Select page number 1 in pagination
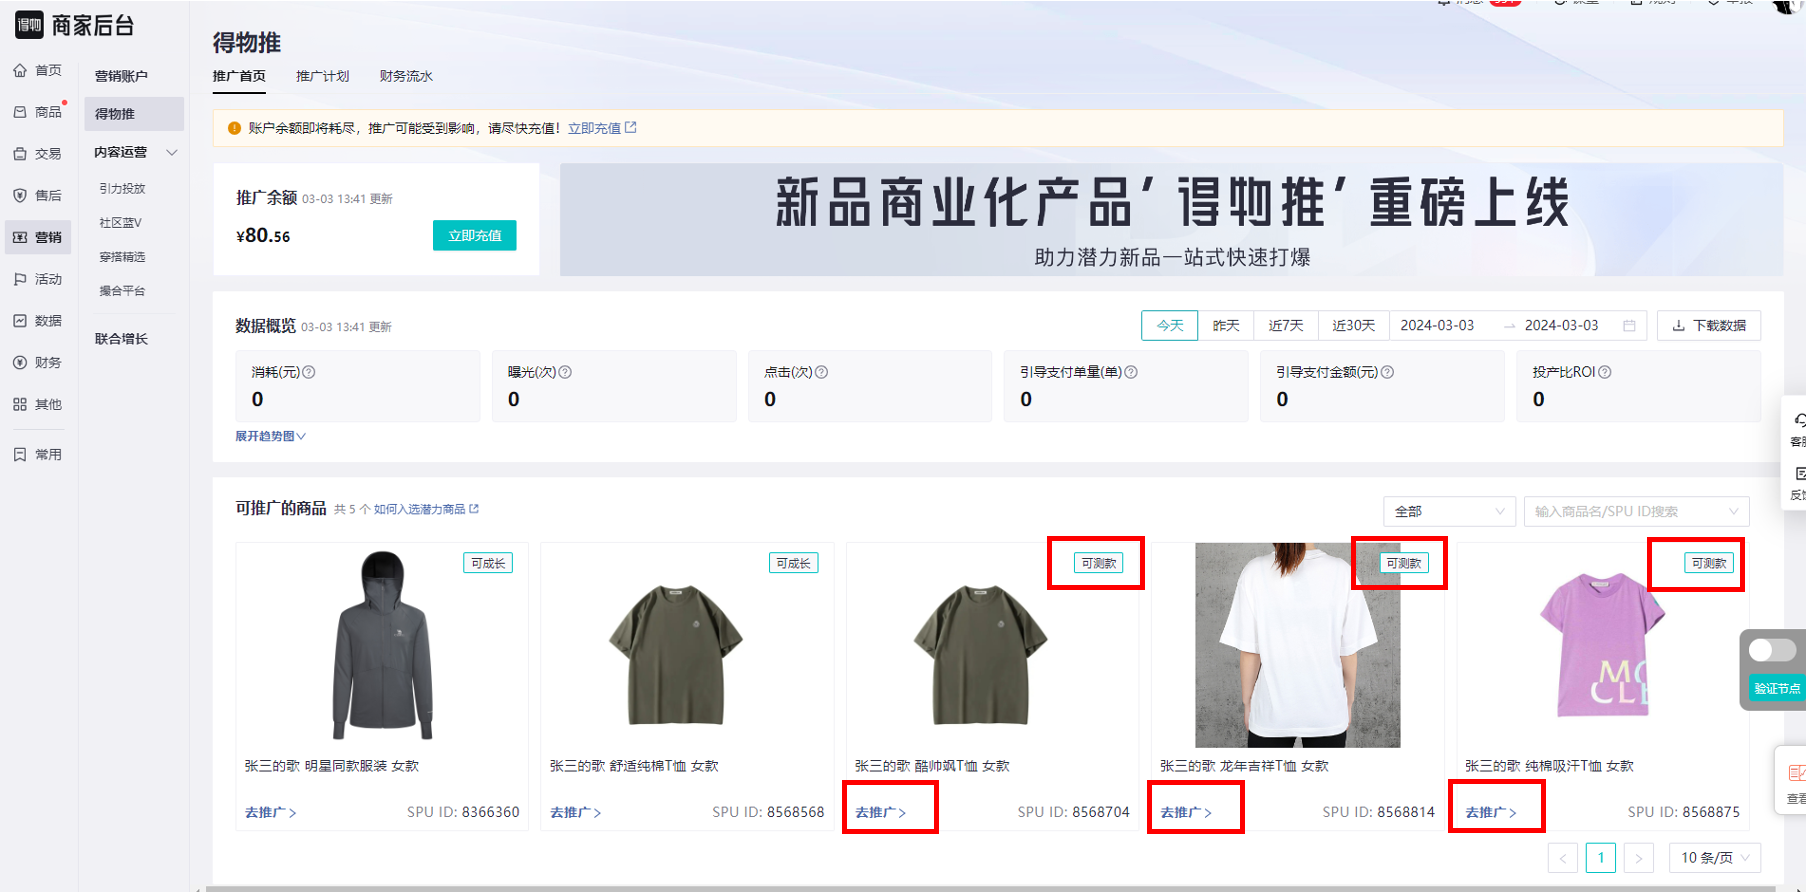Screen dimensions: 1806x892 tap(1601, 858)
